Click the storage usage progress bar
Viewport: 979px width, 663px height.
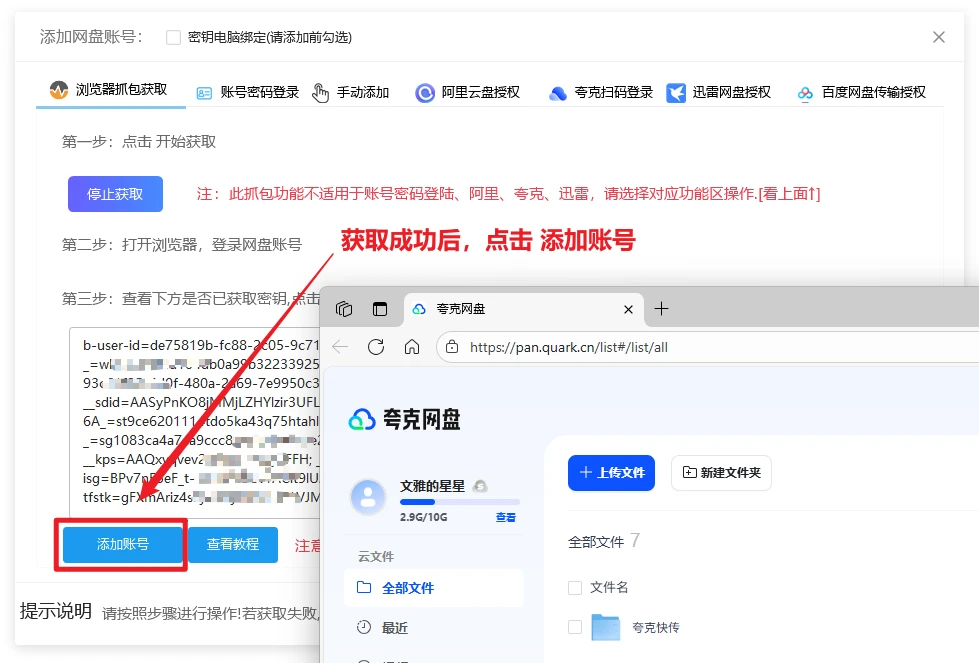[x=459, y=502]
